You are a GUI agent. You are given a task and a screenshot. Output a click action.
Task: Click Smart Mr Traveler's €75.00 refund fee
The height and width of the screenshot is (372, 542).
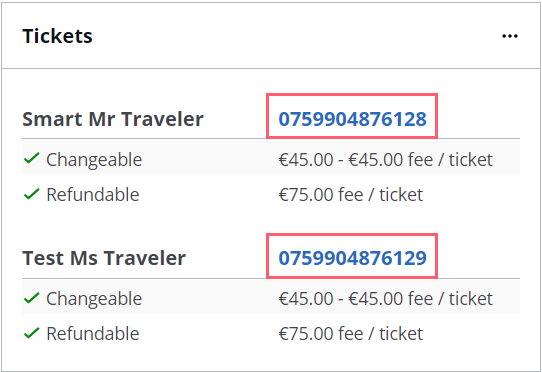coord(351,195)
